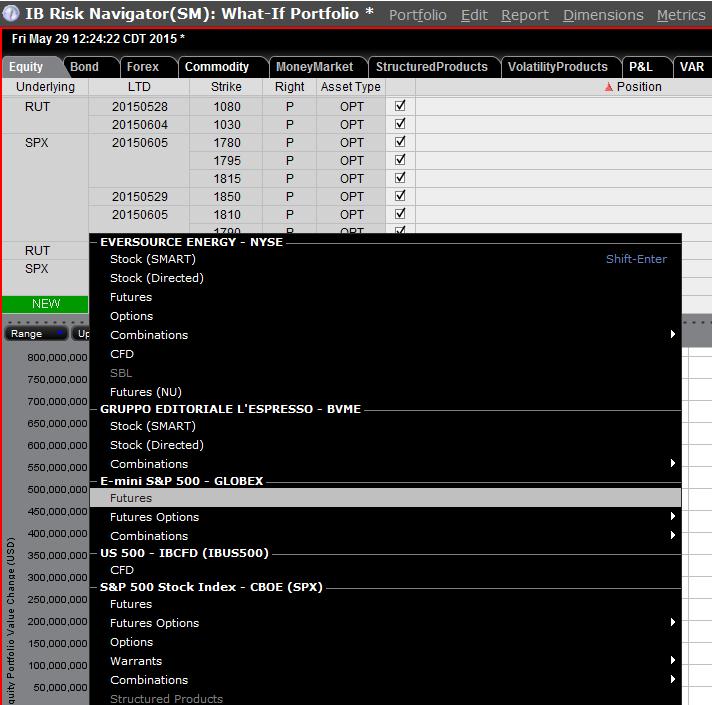Select Stock (SMART) under Gruppo Editoriale L'Espresso
Screen dimensions: 712x705
[x=385, y=426]
